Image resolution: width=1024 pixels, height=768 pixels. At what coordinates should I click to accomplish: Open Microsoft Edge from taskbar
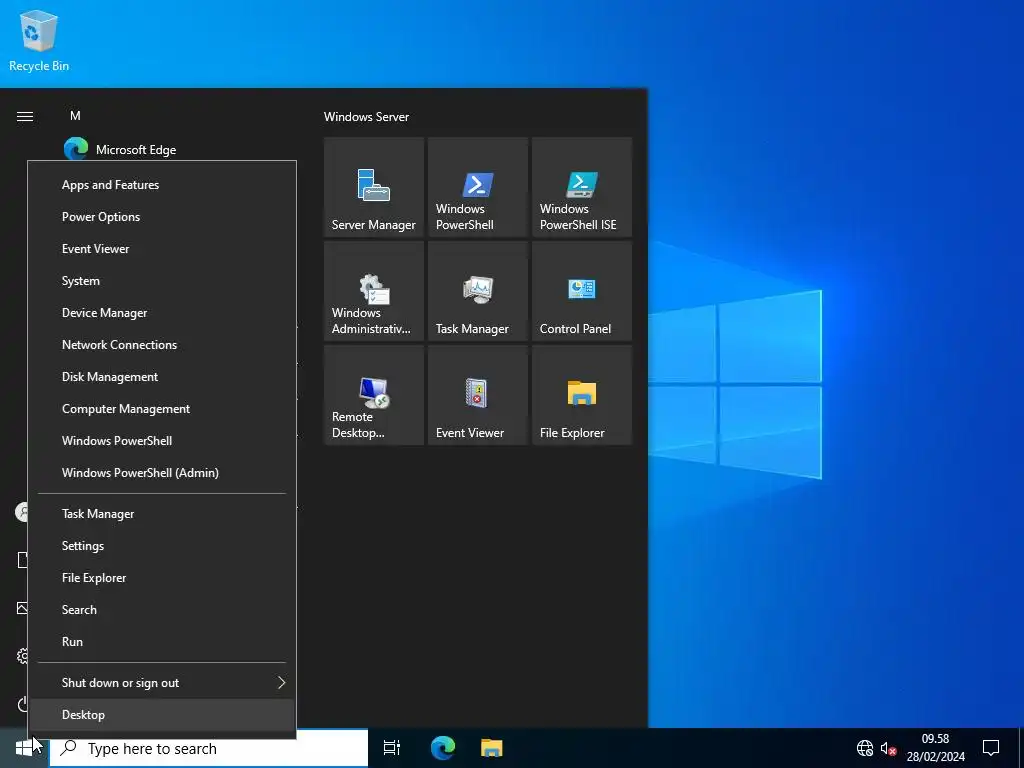(443, 748)
